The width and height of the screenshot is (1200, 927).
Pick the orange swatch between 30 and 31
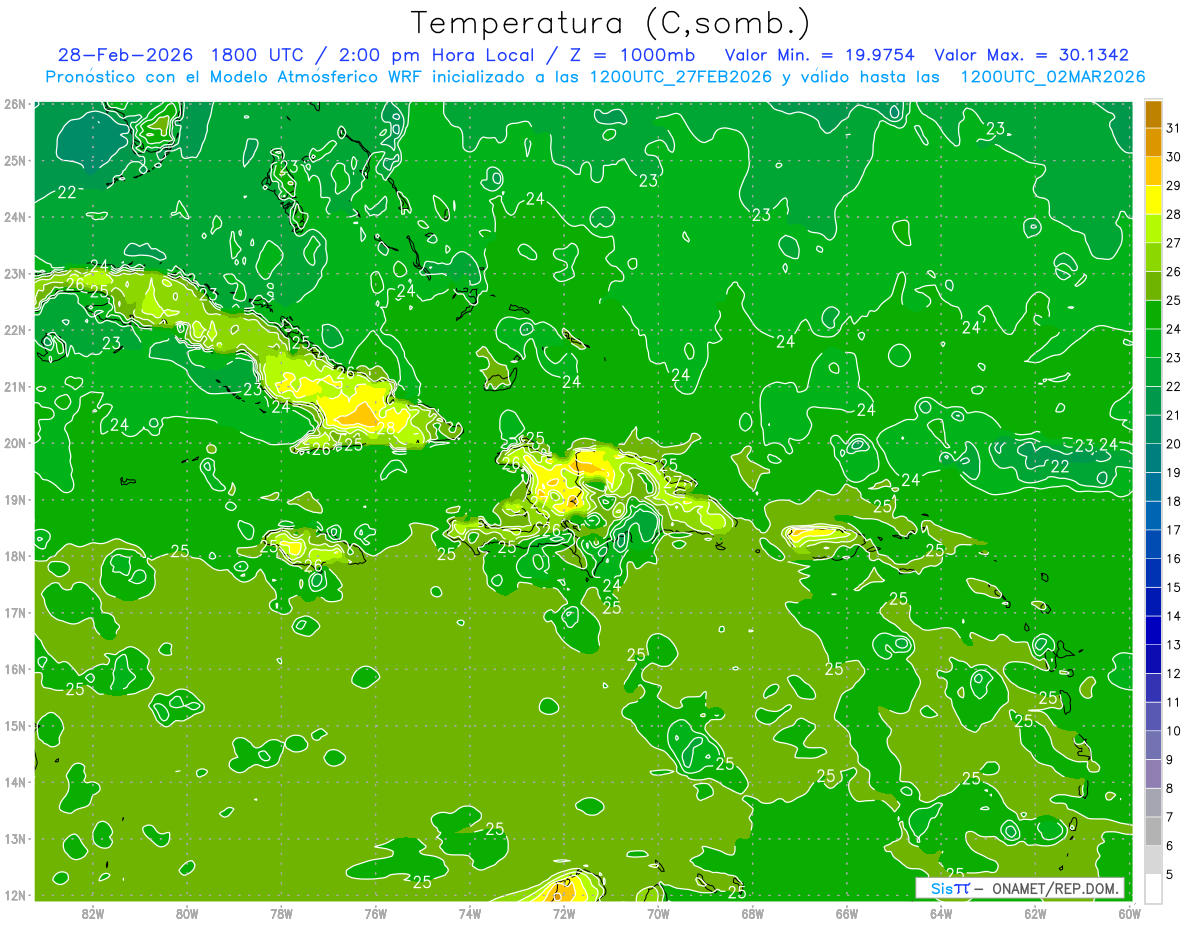1153,142
